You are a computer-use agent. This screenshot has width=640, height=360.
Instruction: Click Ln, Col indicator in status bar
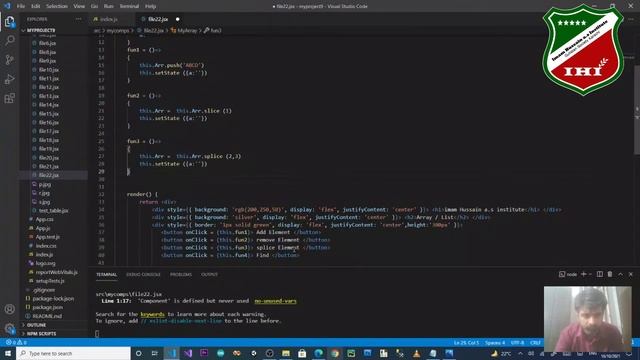pos(466,342)
